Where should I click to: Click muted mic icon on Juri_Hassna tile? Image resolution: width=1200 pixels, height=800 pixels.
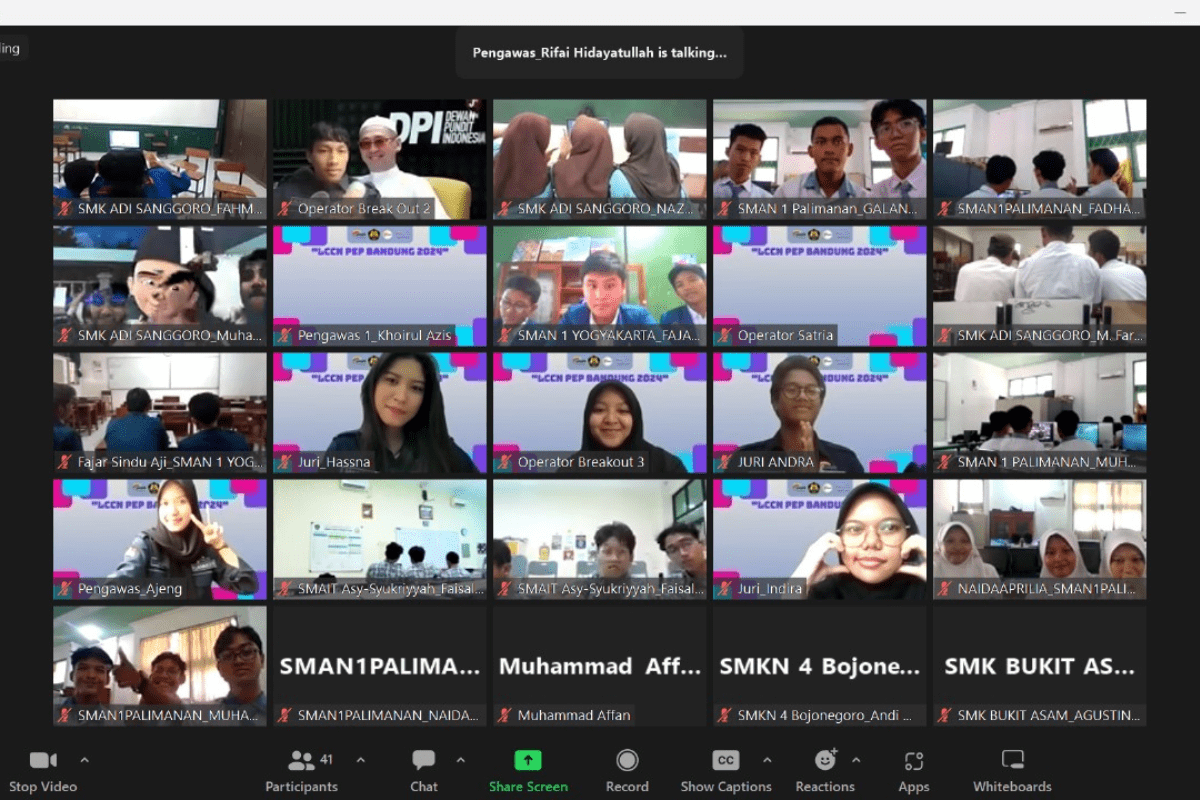click(285, 462)
